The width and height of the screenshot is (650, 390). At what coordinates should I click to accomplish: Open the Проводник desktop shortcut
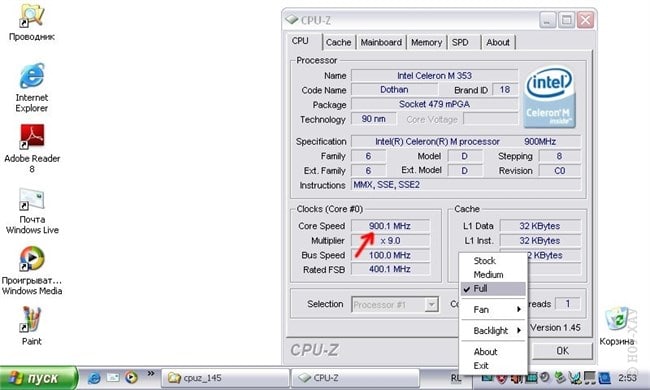pos(32,23)
